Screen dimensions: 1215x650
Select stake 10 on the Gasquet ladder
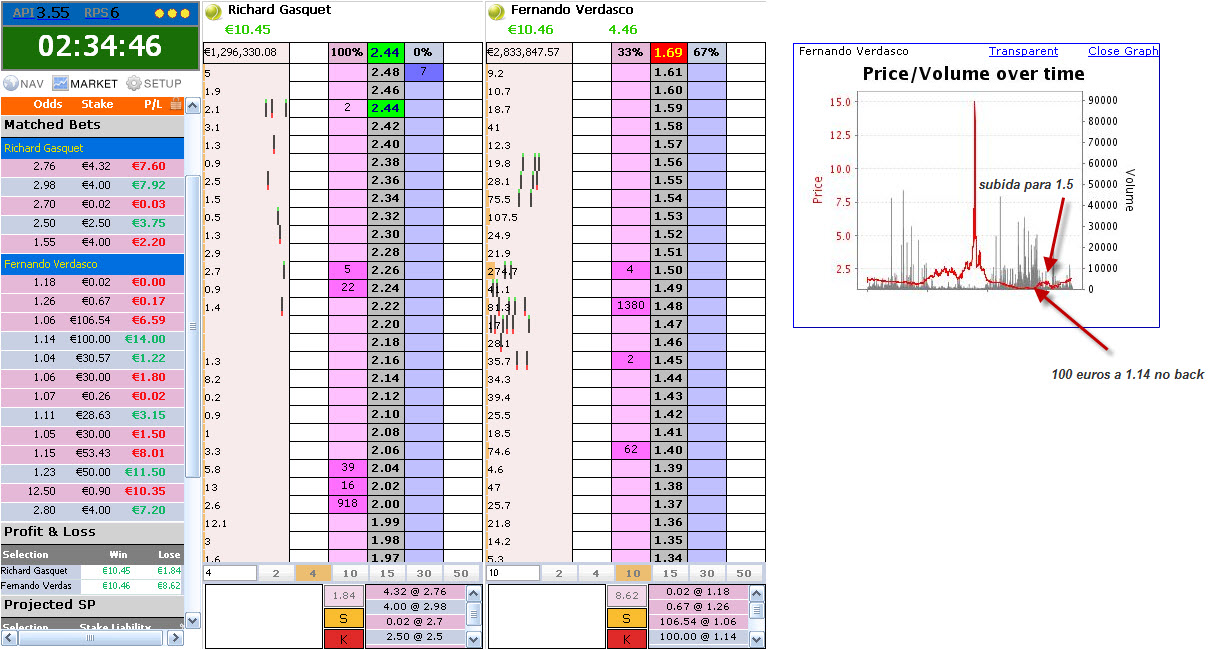pos(349,573)
